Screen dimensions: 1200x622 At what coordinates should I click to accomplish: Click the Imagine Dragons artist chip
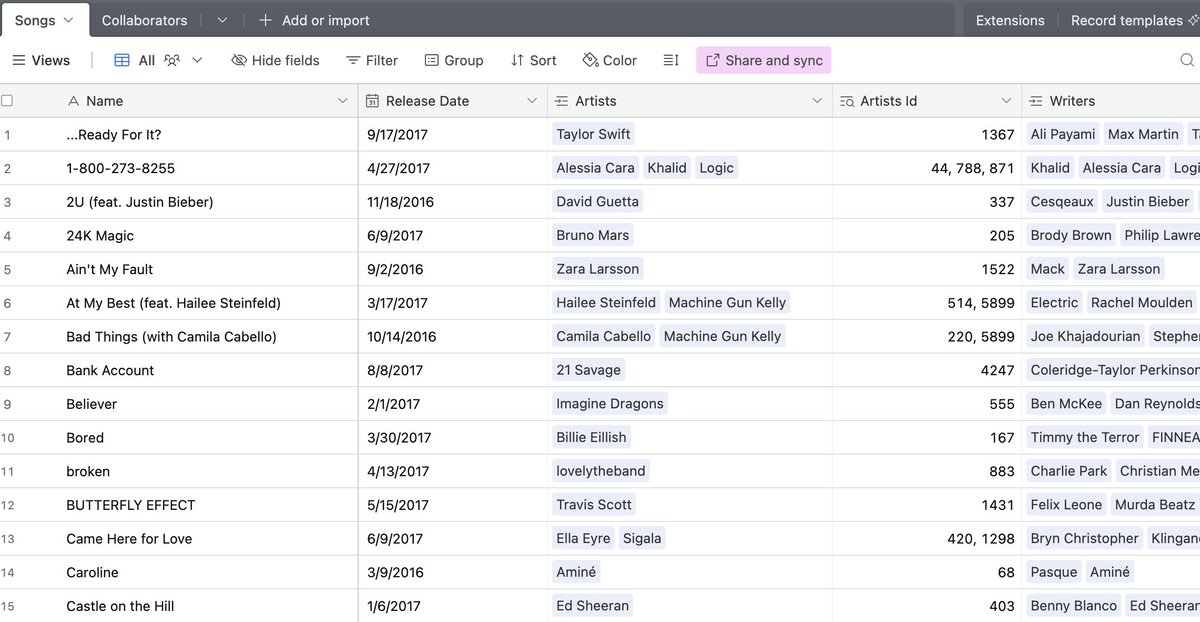(x=610, y=403)
